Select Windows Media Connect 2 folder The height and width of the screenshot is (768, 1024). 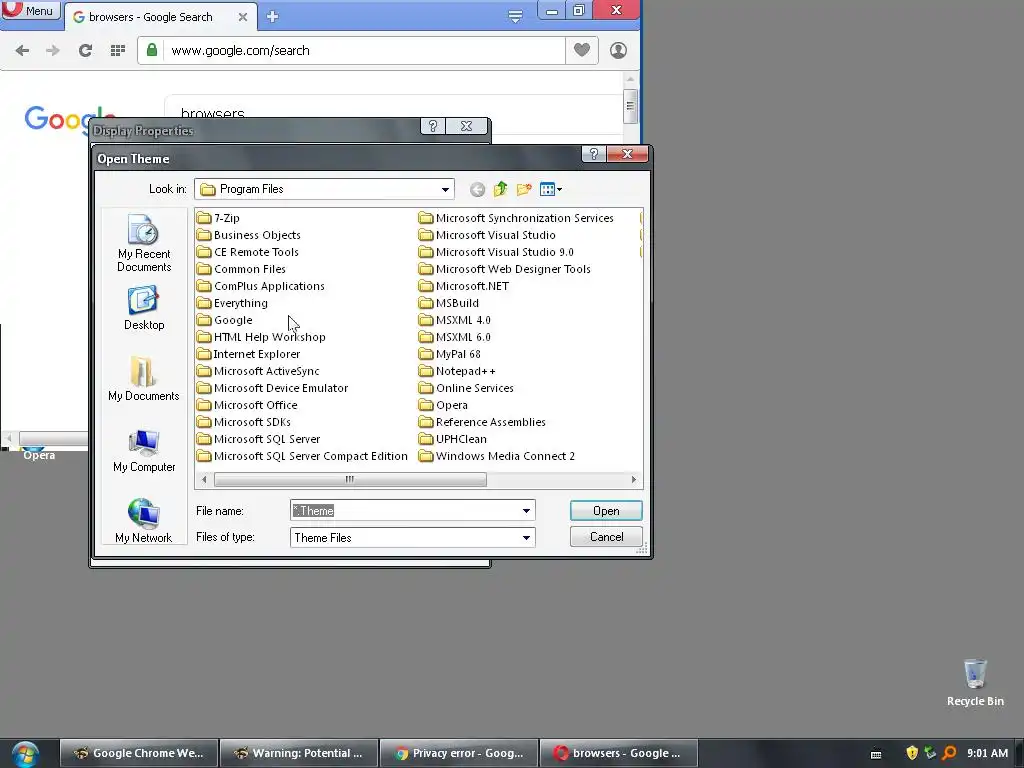(497, 456)
